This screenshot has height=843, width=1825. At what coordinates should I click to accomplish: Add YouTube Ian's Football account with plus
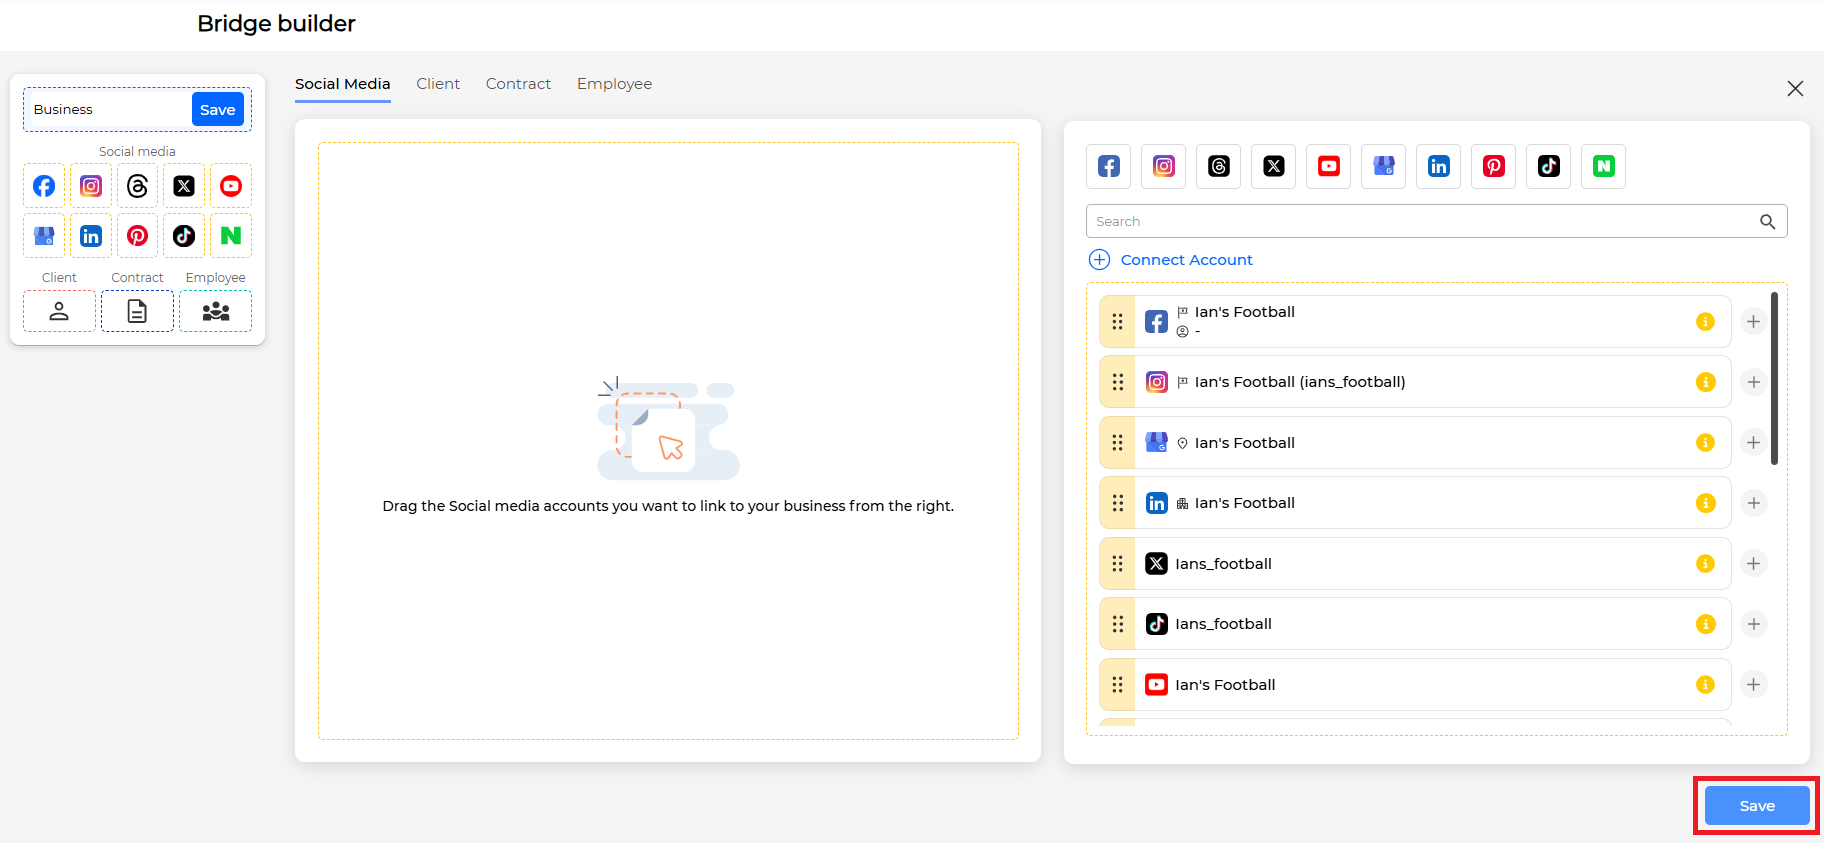point(1753,685)
